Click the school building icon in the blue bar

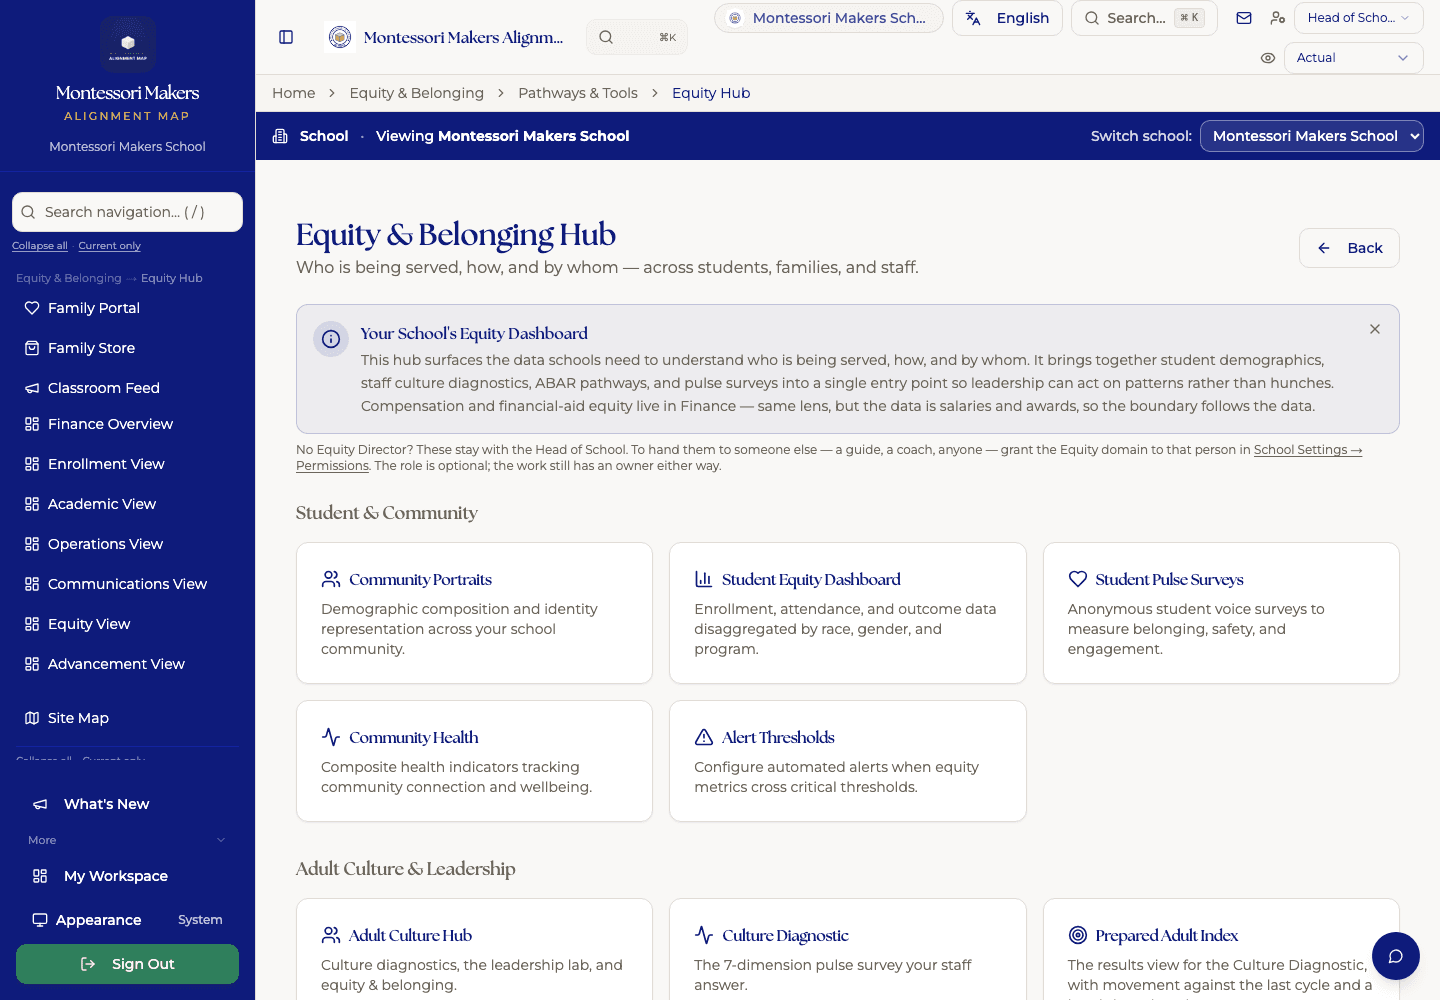pos(280,136)
